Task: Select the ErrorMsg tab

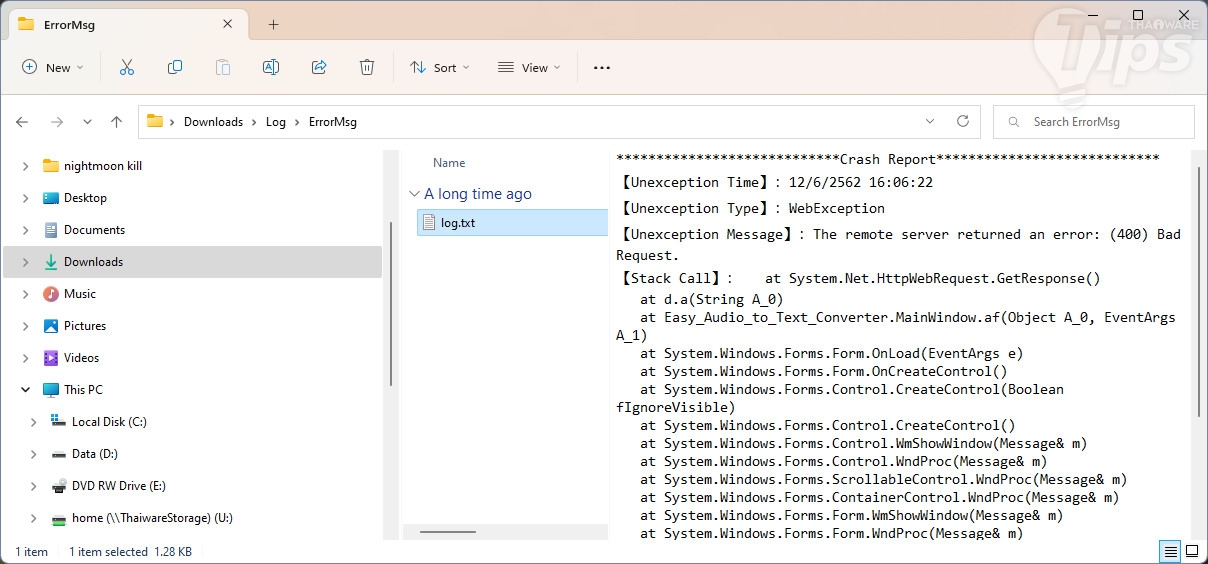Action: point(70,24)
